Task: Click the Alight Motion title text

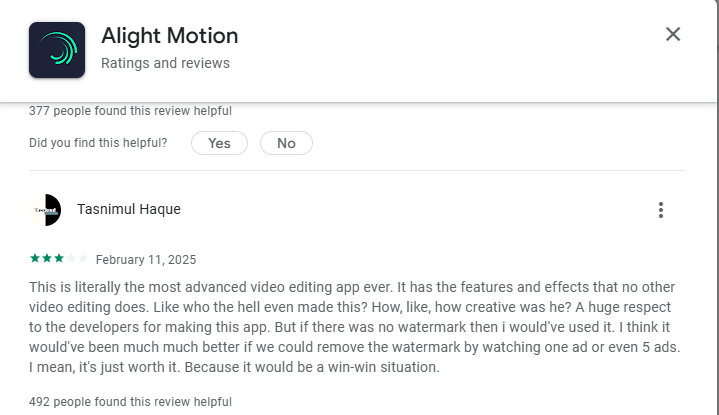Action: (x=169, y=36)
